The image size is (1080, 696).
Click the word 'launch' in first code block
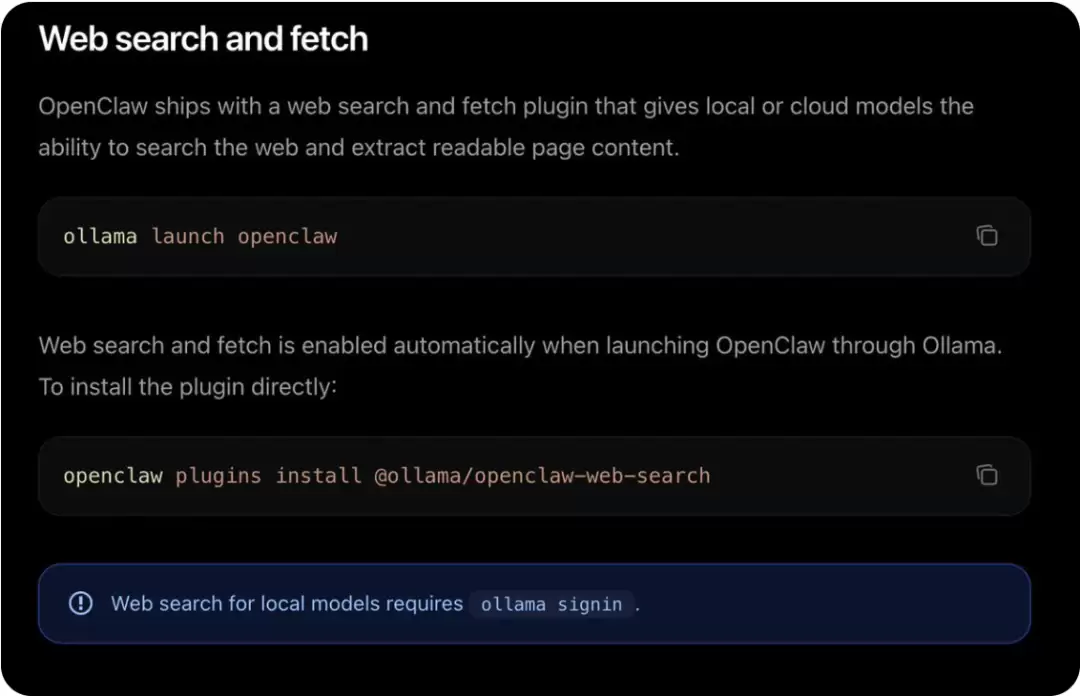click(188, 236)
